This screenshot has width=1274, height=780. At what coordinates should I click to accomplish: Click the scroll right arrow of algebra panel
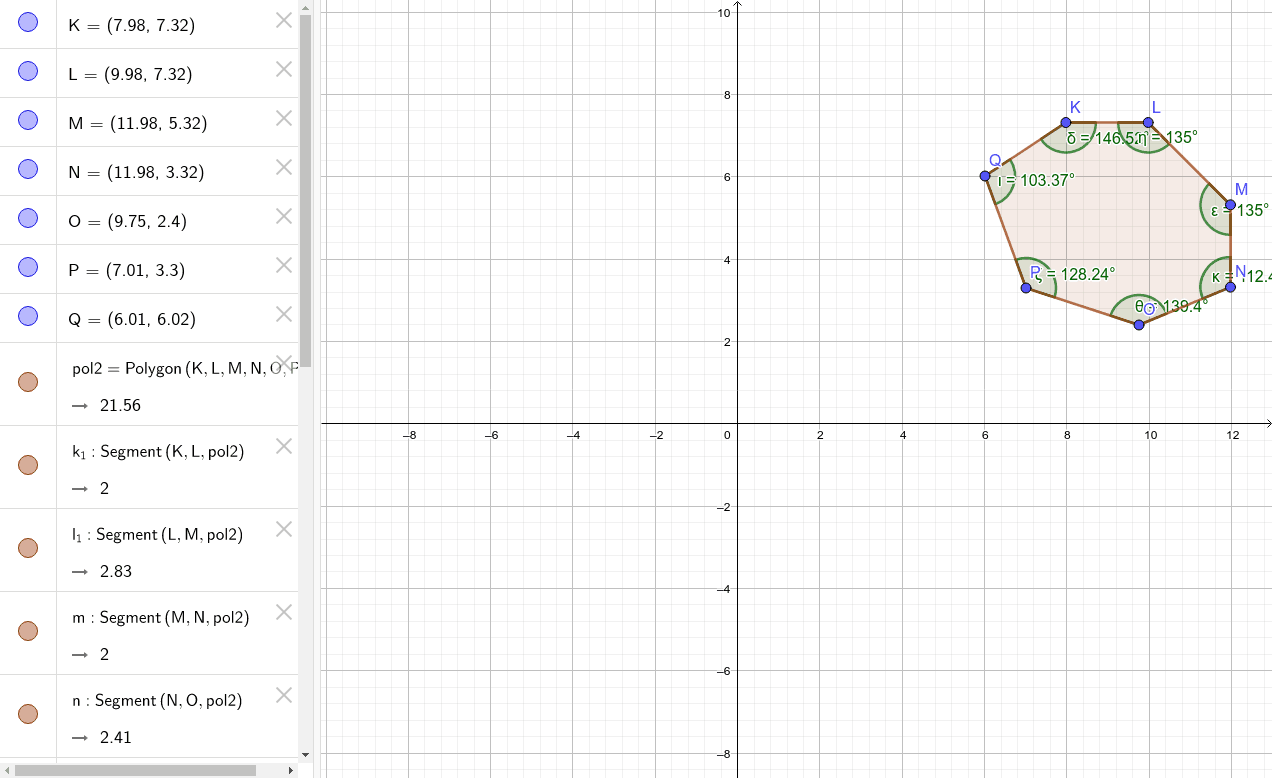tap(291, 771)
